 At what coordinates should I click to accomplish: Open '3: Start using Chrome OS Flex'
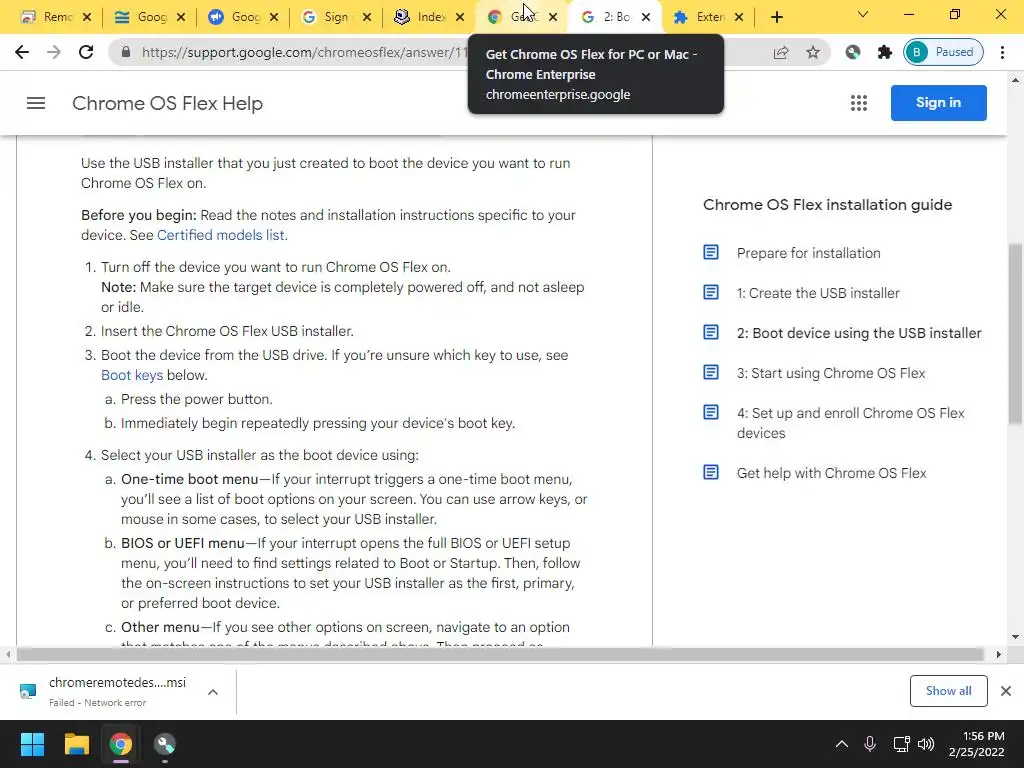831,373
